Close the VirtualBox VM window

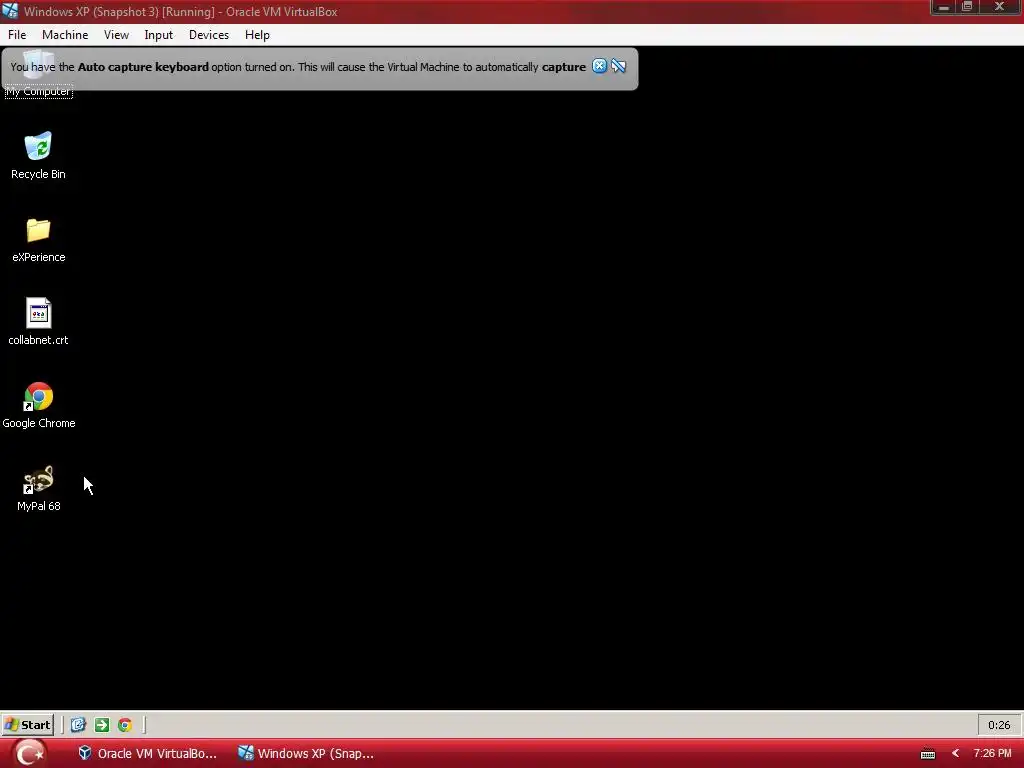pos(999,7)
